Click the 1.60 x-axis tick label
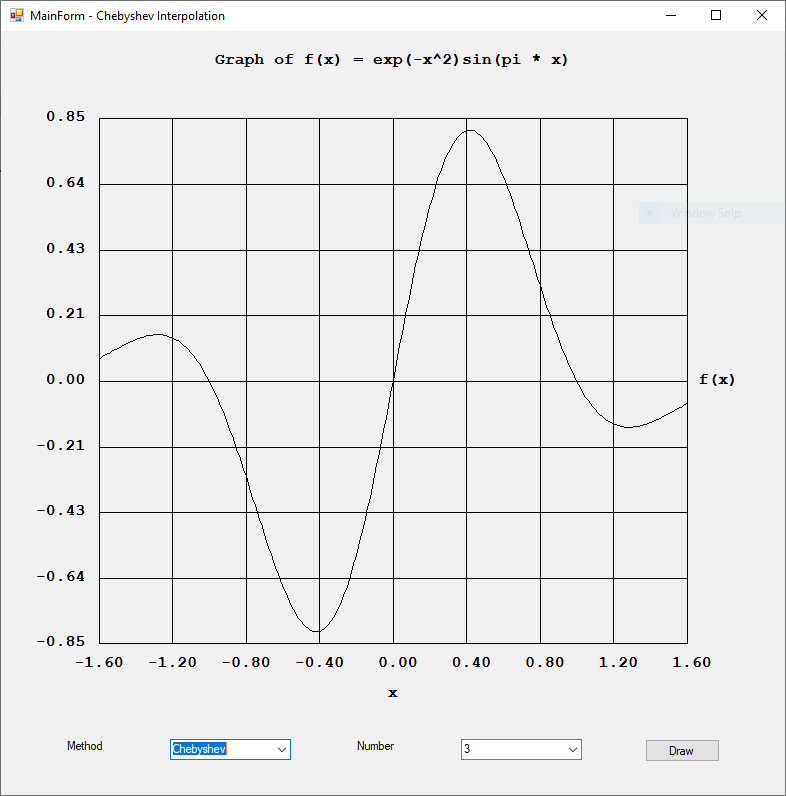The height and width of the screenshot is (796, 786). pyautogui.click(x=687, y=662)
